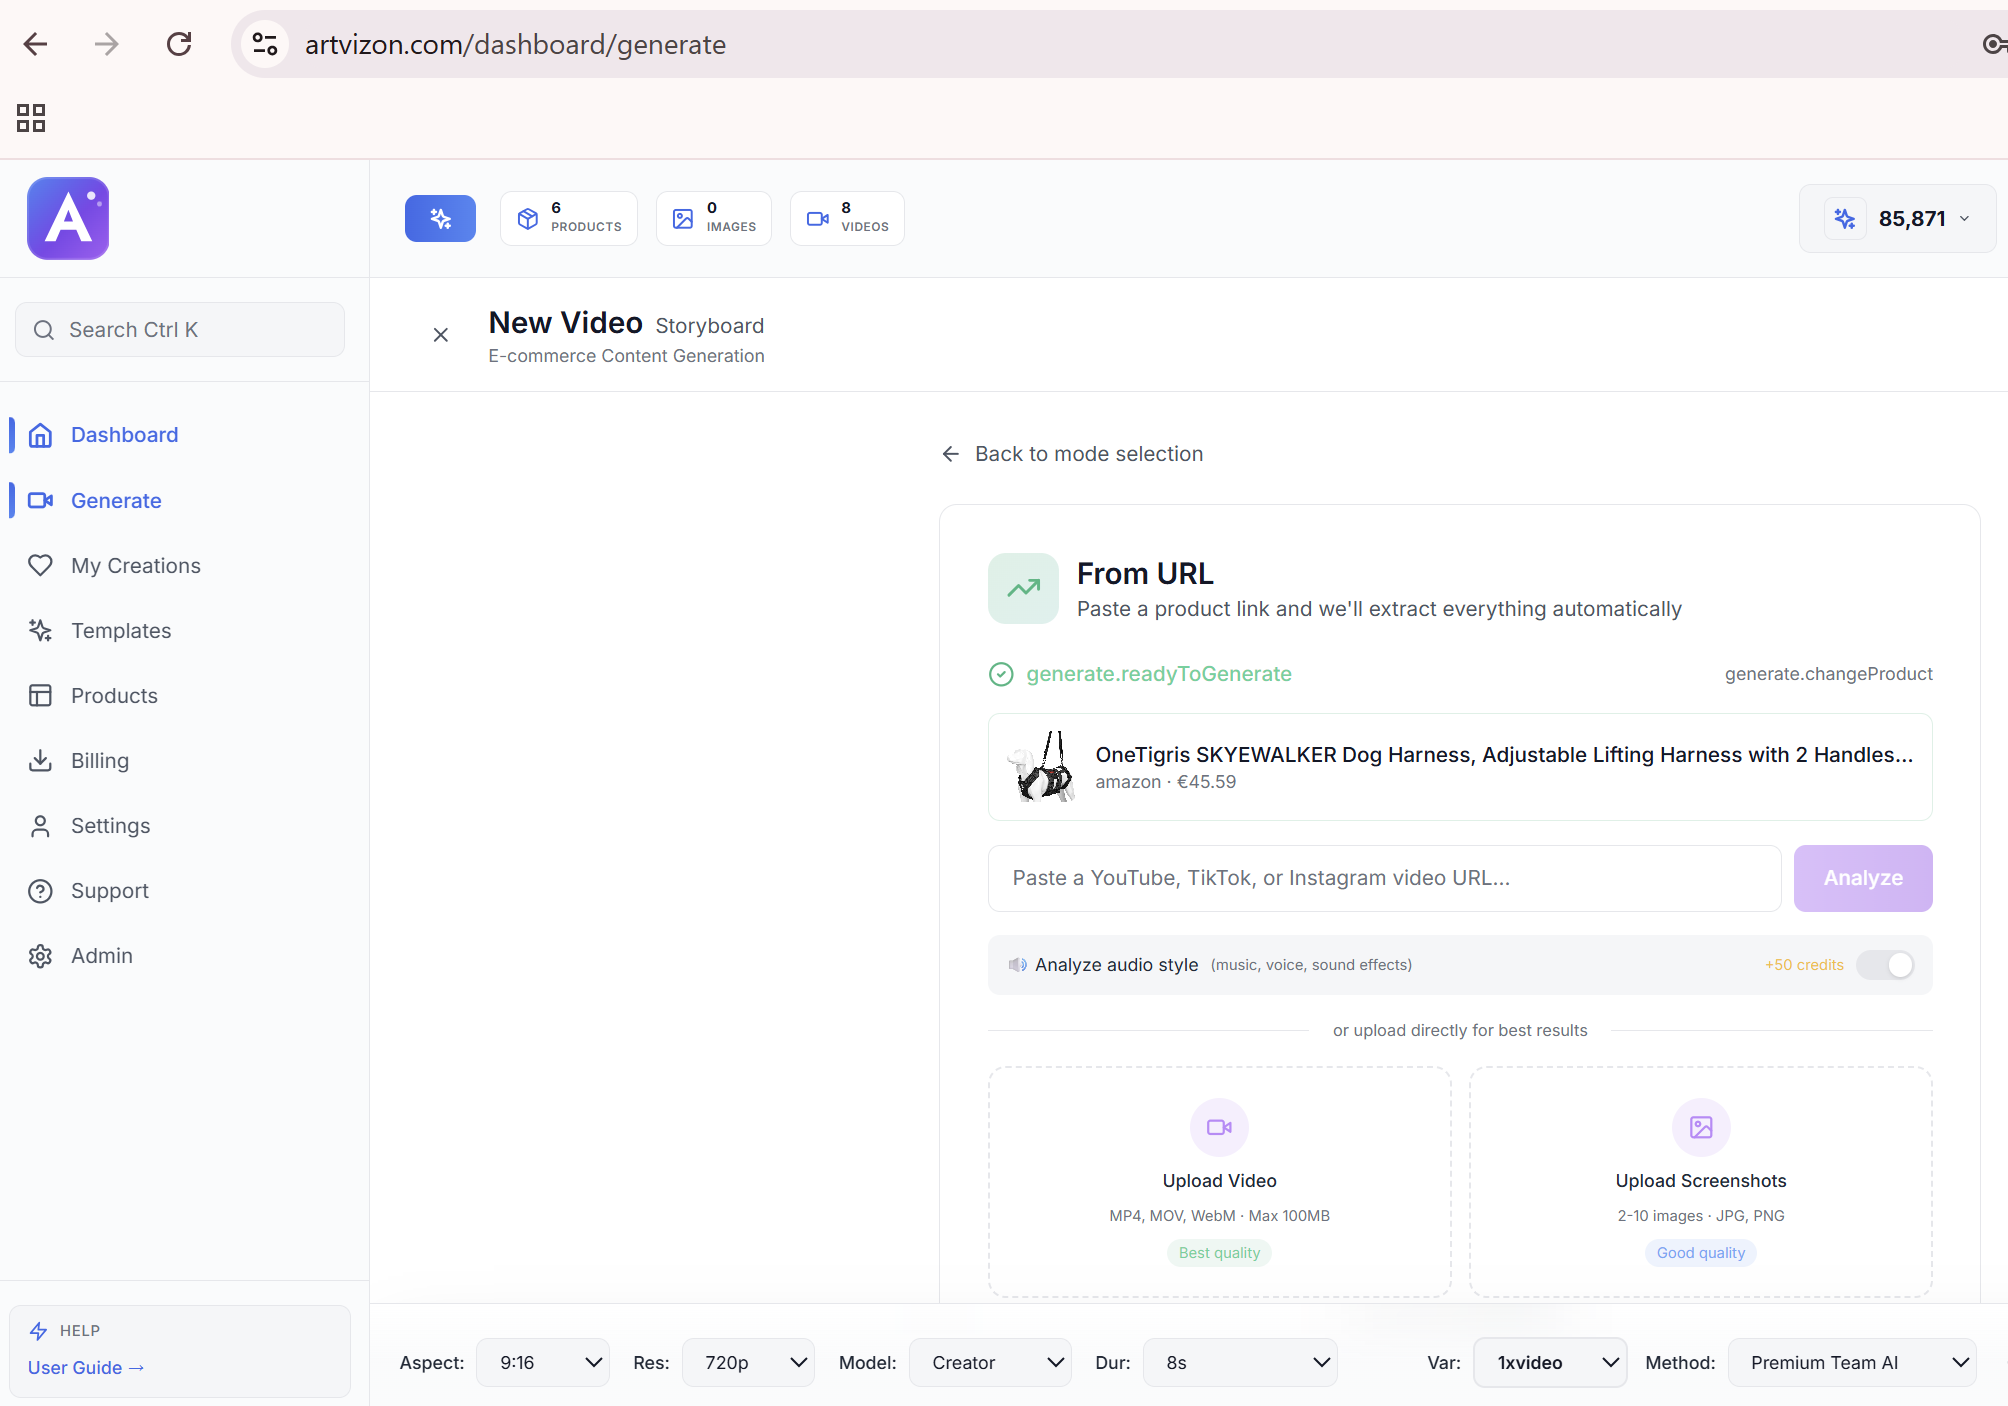Screen dimensions: 2008x1406
Task: Click the blue sparkle generate icon button
Action: coord(440,218)
